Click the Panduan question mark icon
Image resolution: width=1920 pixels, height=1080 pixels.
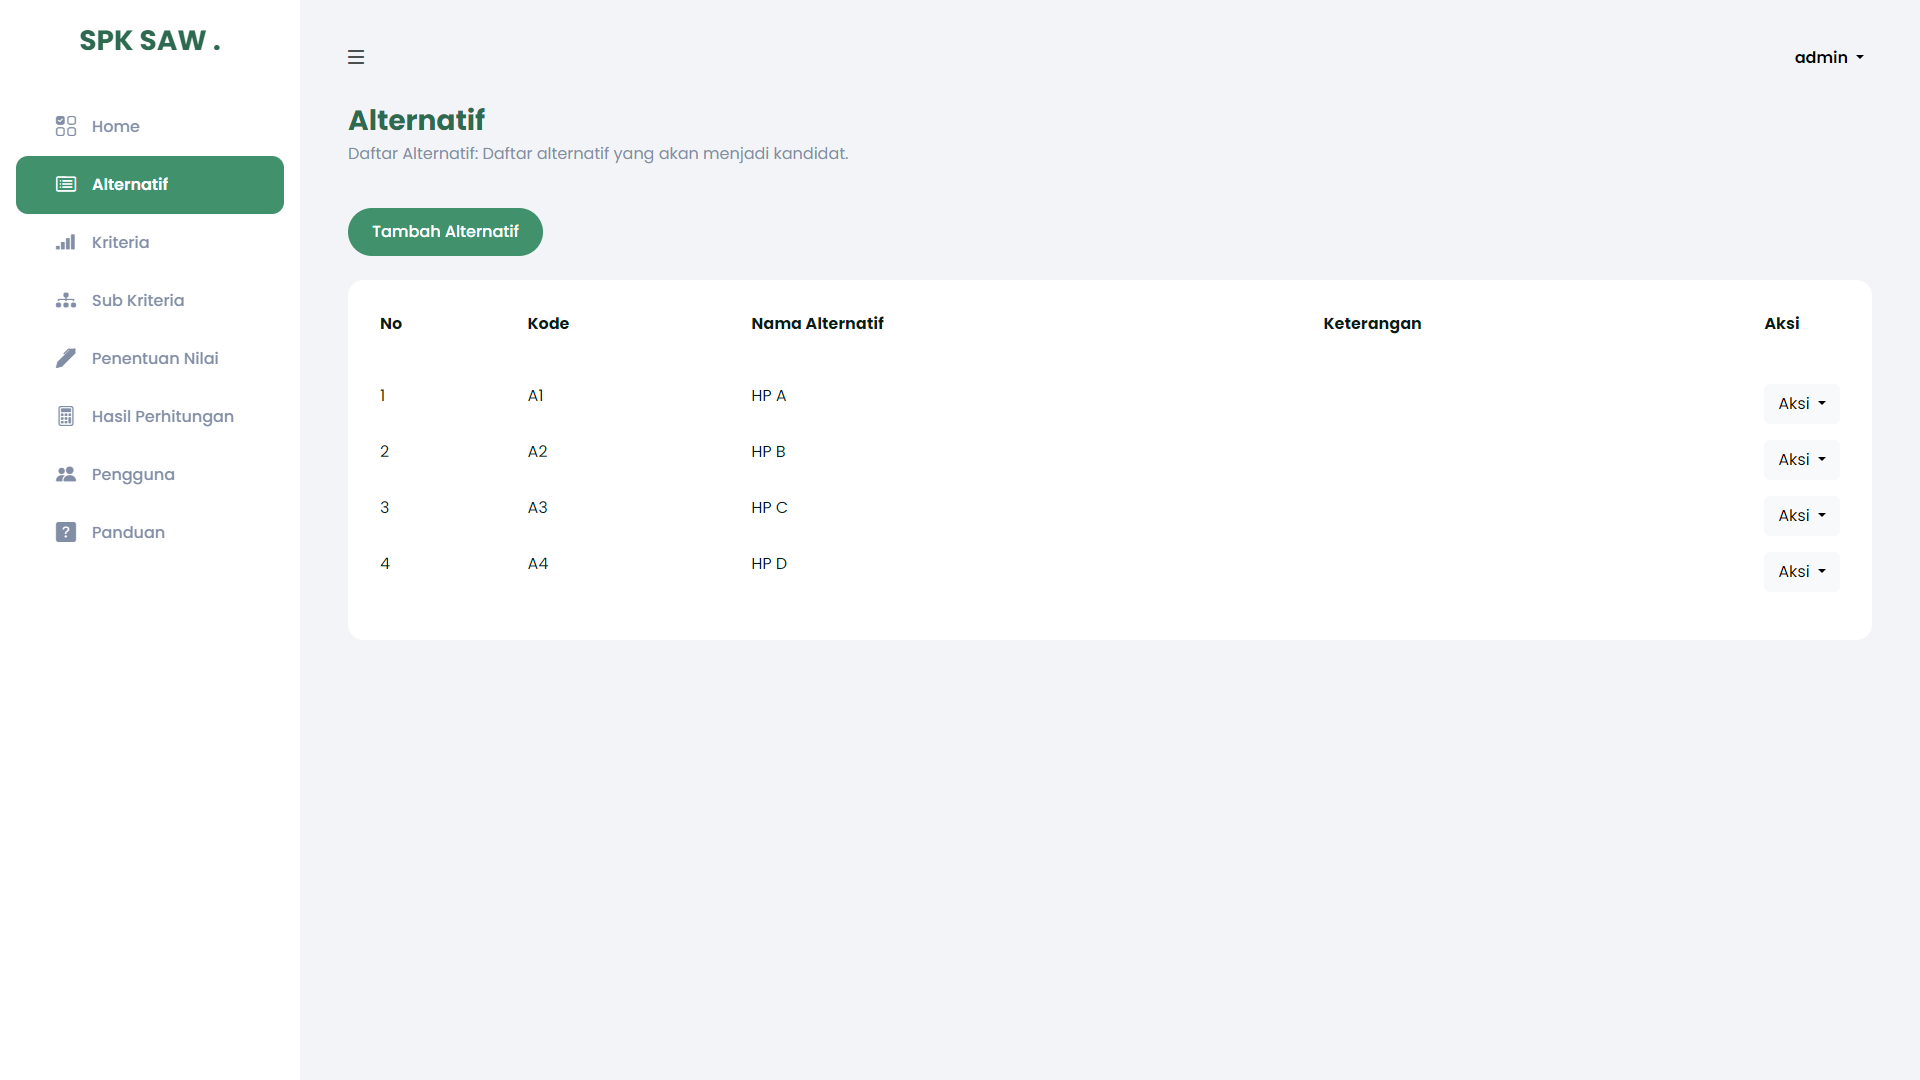[x=66, y=532]
